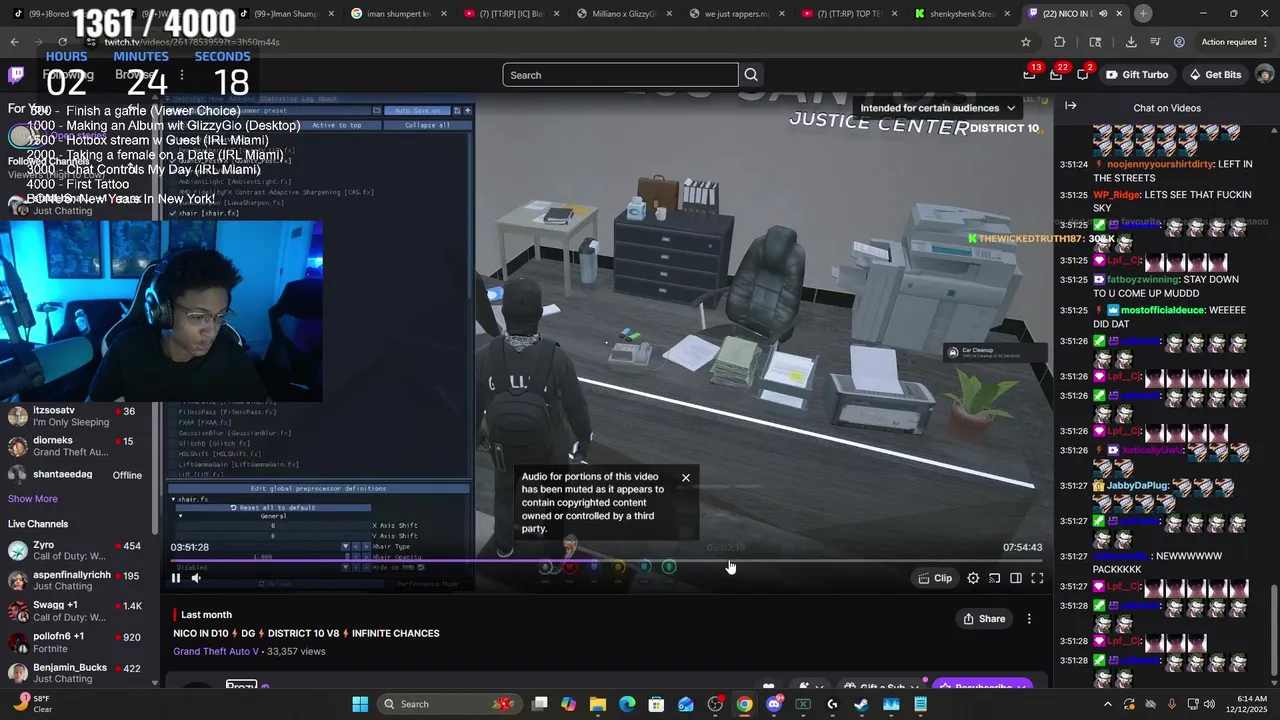Open the user avatar menu
This screenshot has height=720, width=1280.
[1264, 75]
